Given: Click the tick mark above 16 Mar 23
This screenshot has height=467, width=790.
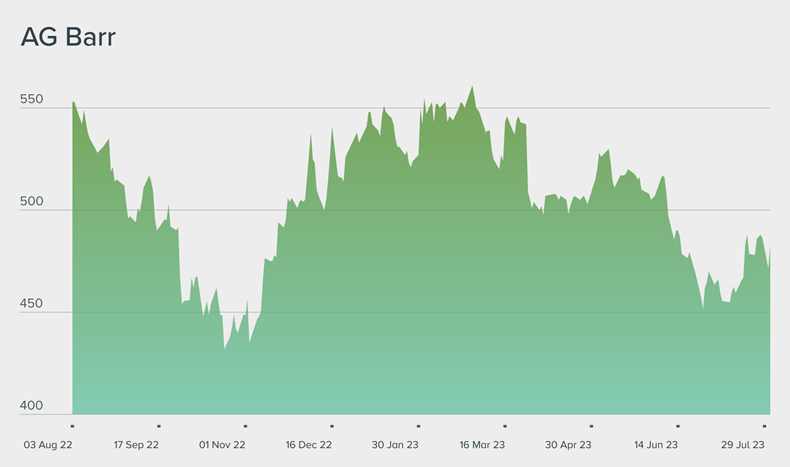Looking at the screenshot, I should point(505,426).
